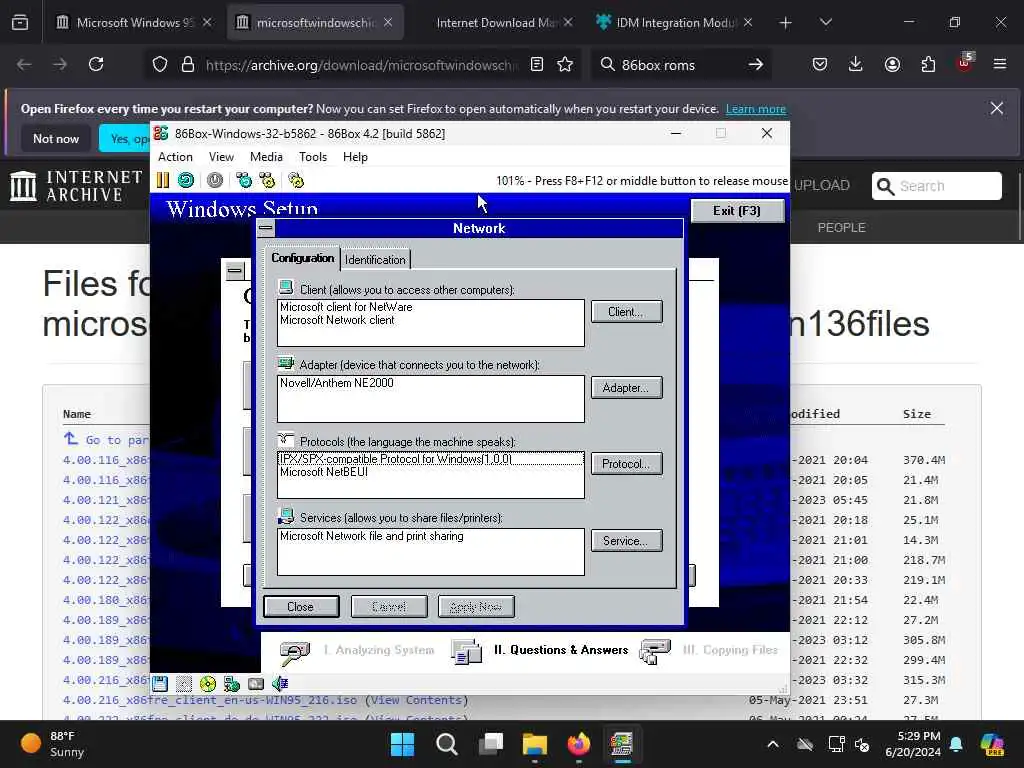Viewport: 1024px width, 768px height.
Task: Open the 86Box Media menu
Action: [x=266, y=157]
